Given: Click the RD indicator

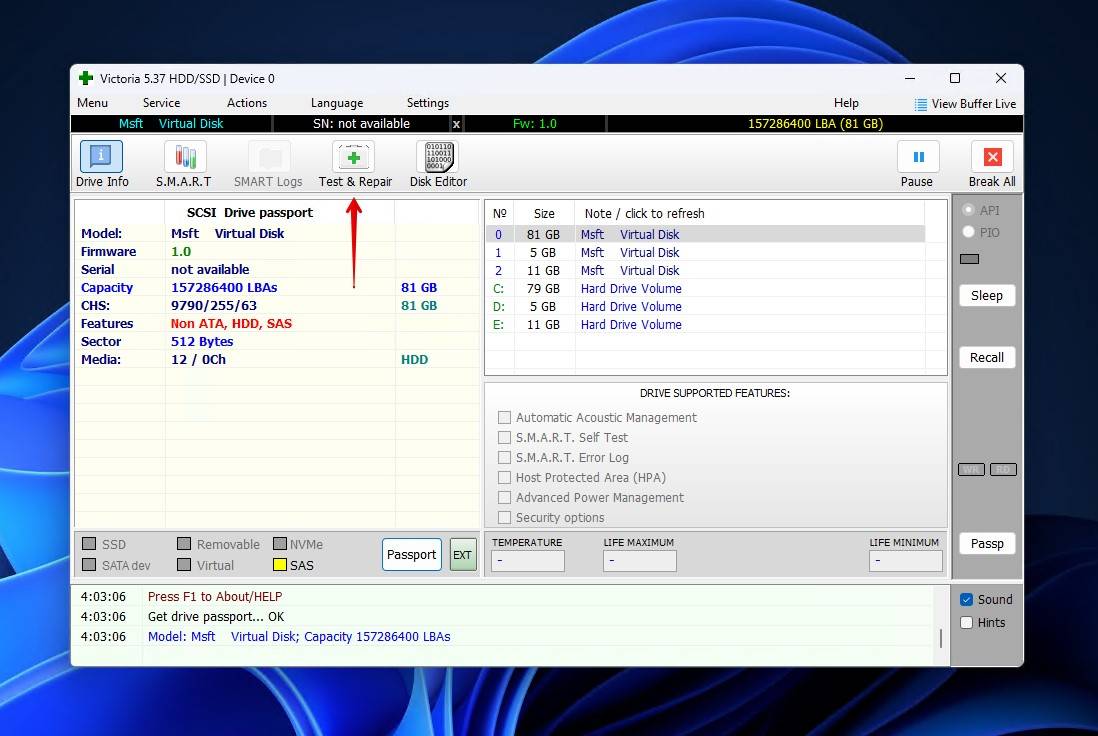Looking at the screenshot, I should (1003, 469).
